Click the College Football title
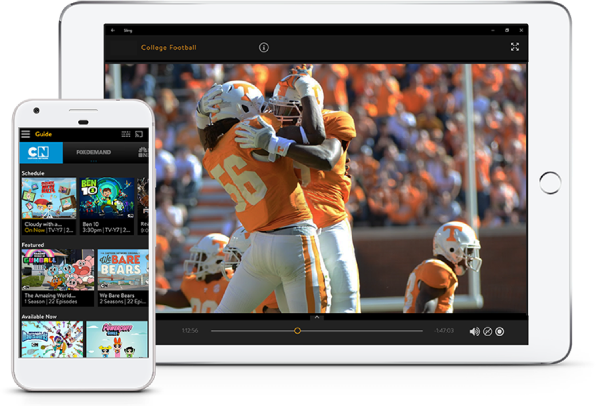Viewport: 596px width, 406px height. click(x=169, y=48)
